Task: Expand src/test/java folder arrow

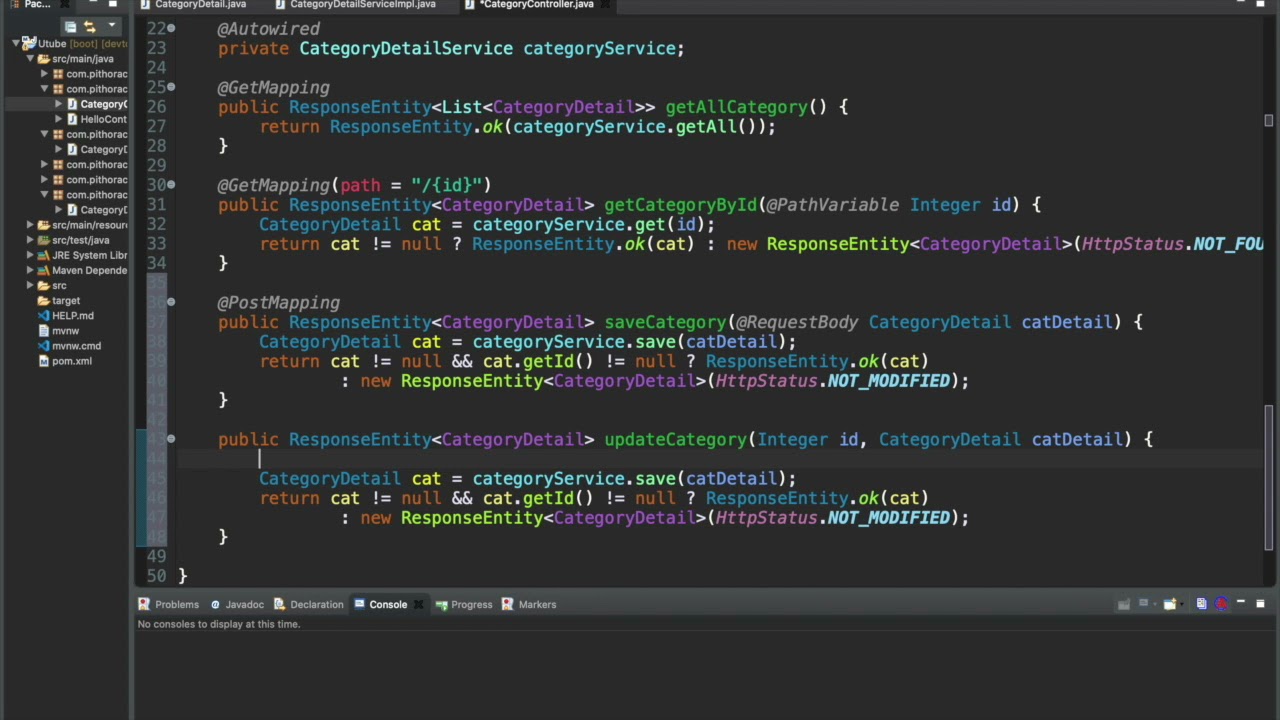Action: coord(30,240)
